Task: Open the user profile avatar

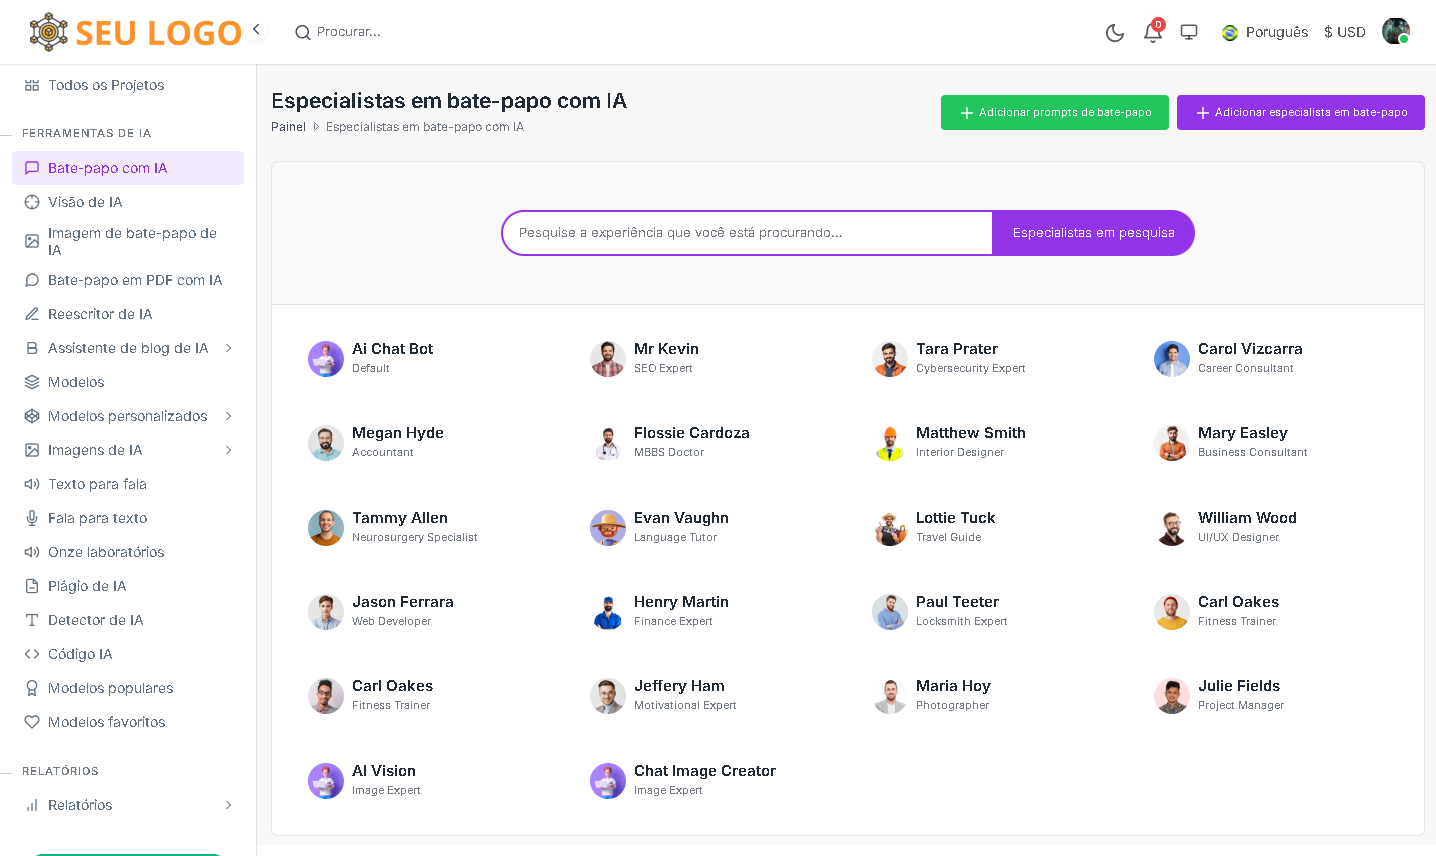Action: coord(1395,32)
